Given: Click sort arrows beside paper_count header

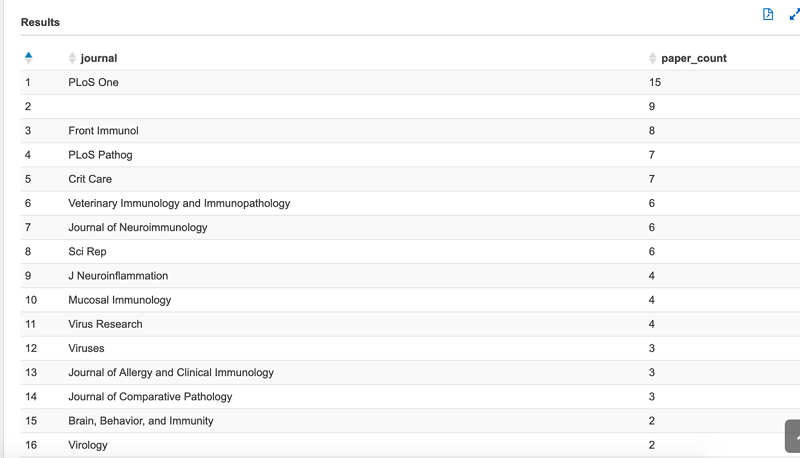Looking at the screenshot, I should click(x=653, y=58).
